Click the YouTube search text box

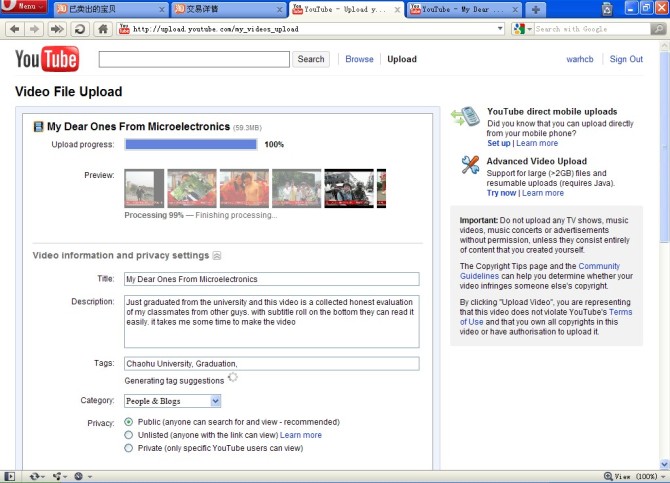(194, 59)
